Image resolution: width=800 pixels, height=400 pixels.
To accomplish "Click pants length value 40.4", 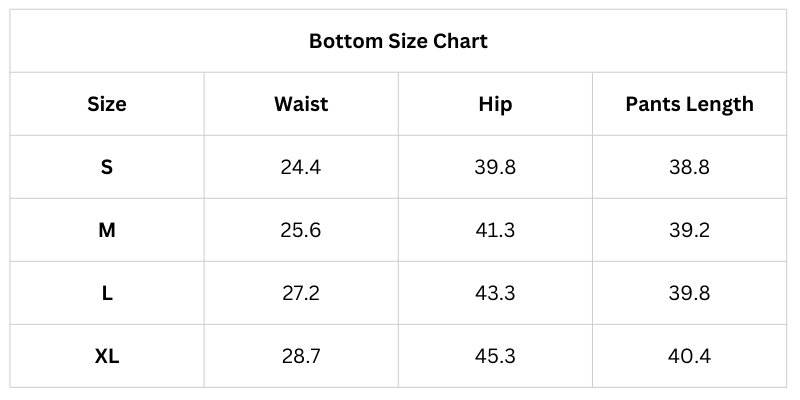I will click(689, 356).
